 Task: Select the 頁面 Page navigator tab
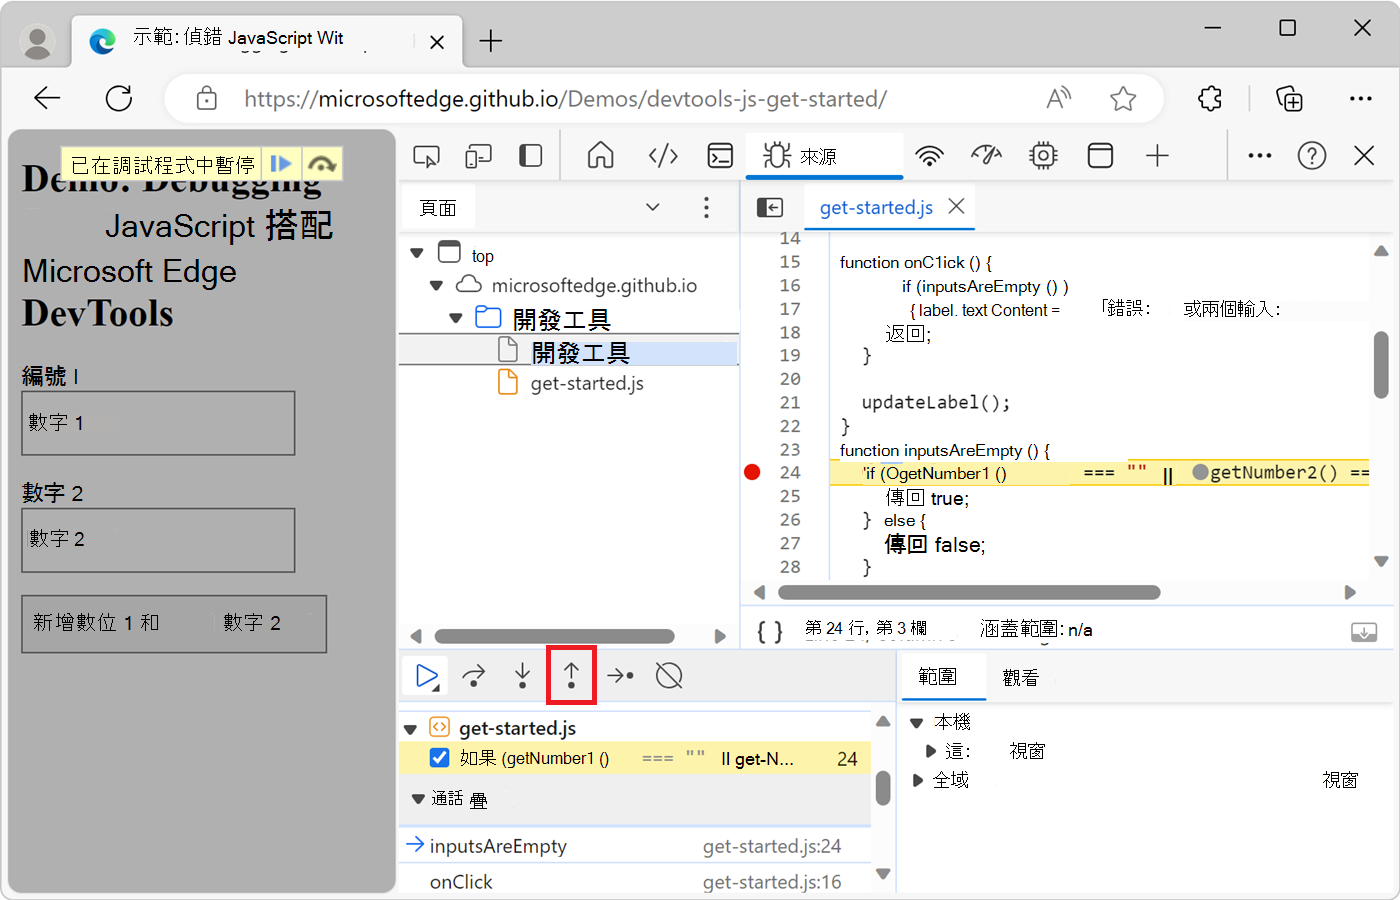click(438, 207)
